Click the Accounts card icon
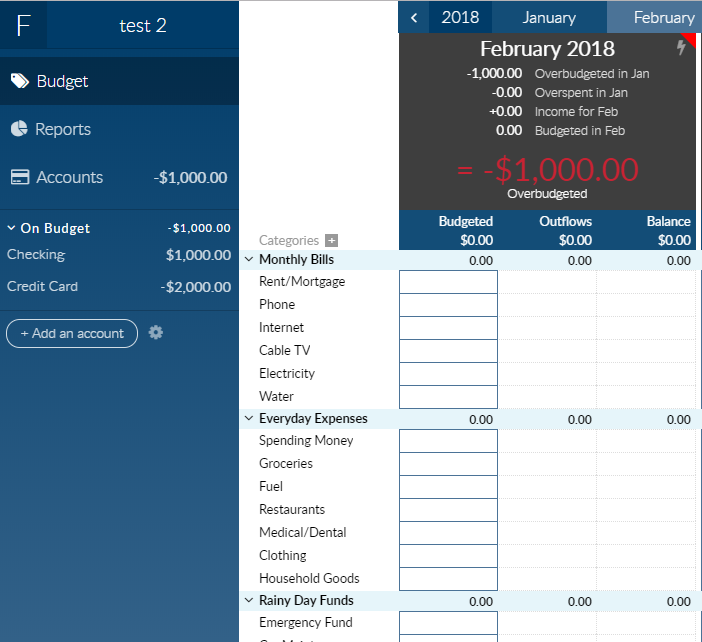This screenshot has width=702, height=642. [20, 177]
